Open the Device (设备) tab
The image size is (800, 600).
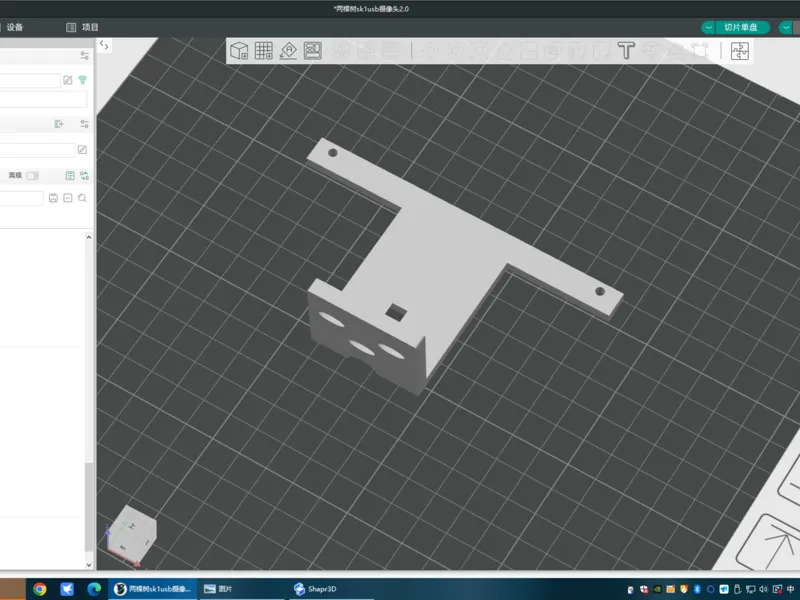point(14,27)
